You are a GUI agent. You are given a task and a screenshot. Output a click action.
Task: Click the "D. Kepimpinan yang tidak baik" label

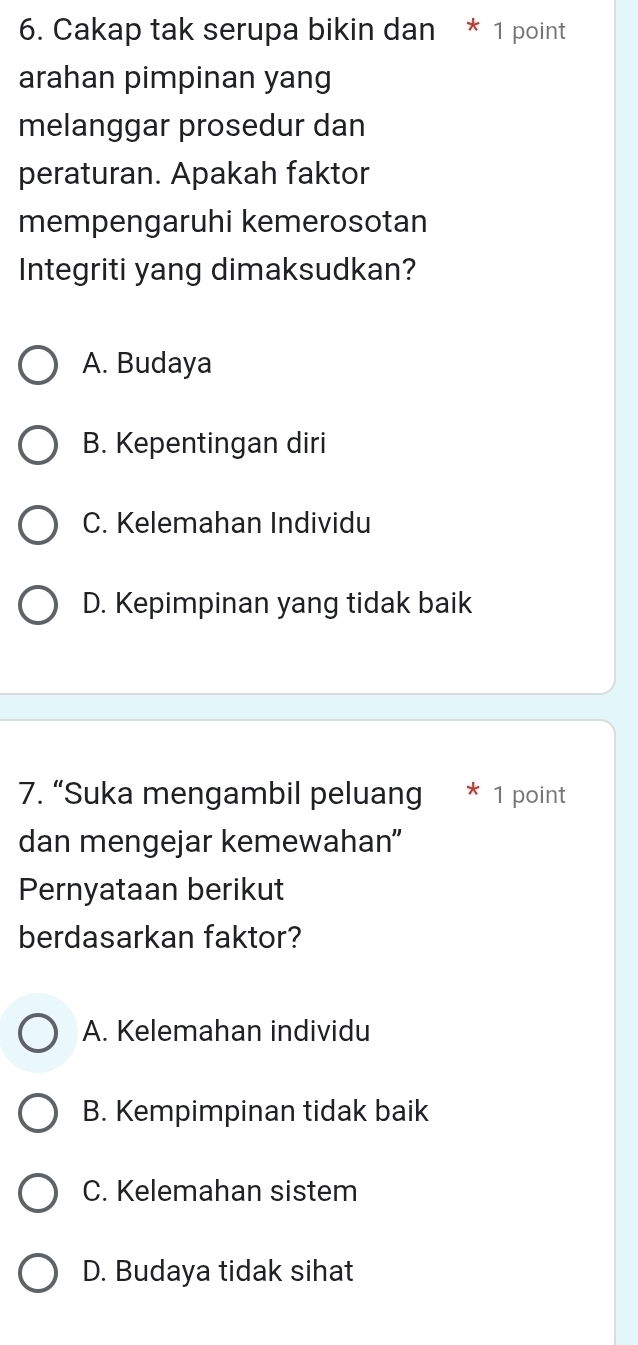click(278, 603)
